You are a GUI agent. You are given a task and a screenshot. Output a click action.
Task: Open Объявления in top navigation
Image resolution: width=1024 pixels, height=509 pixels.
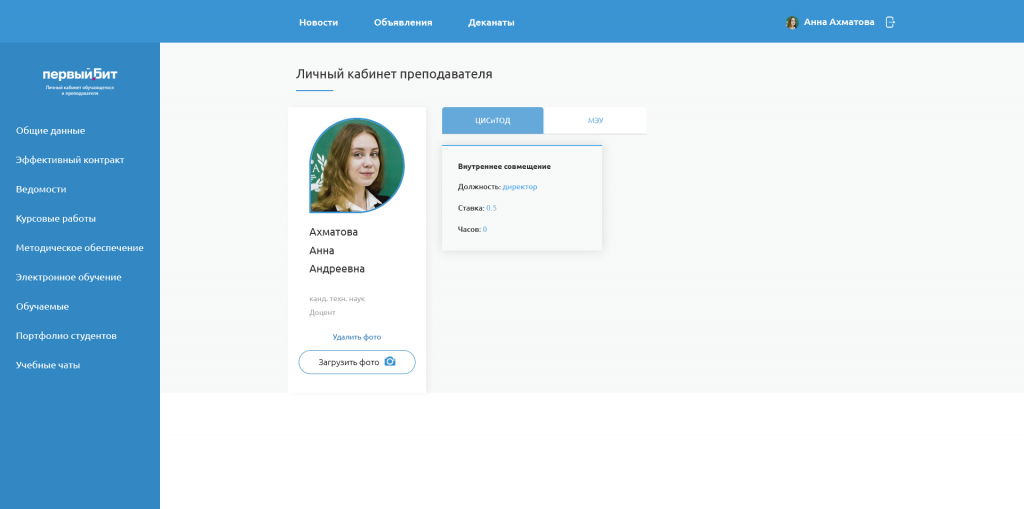click(403, 22)
